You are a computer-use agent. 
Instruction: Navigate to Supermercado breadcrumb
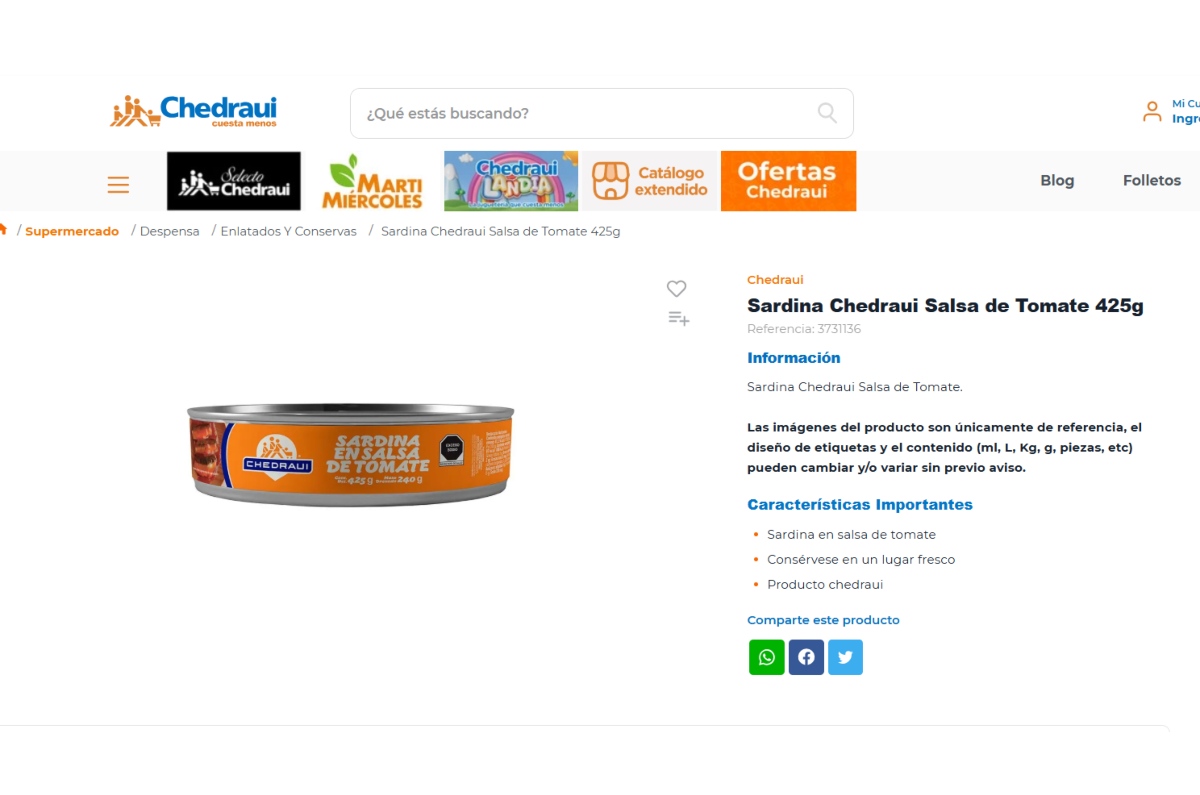pos(72,231)
